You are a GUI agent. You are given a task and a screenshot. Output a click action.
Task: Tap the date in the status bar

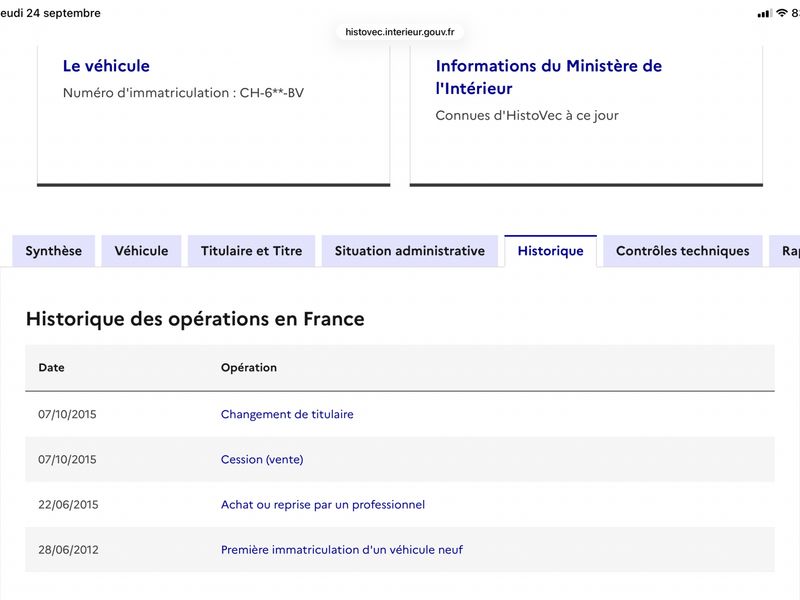coord(50,13)
